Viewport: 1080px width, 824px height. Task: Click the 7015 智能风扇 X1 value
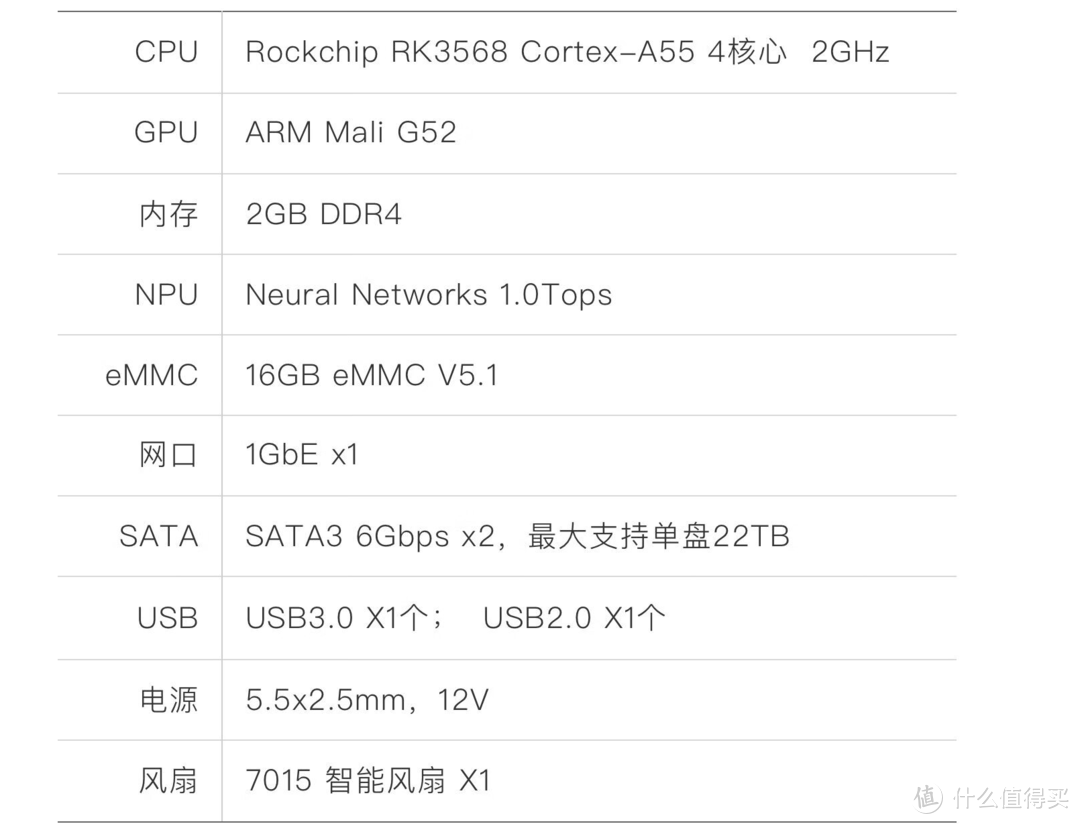[368, 780]
